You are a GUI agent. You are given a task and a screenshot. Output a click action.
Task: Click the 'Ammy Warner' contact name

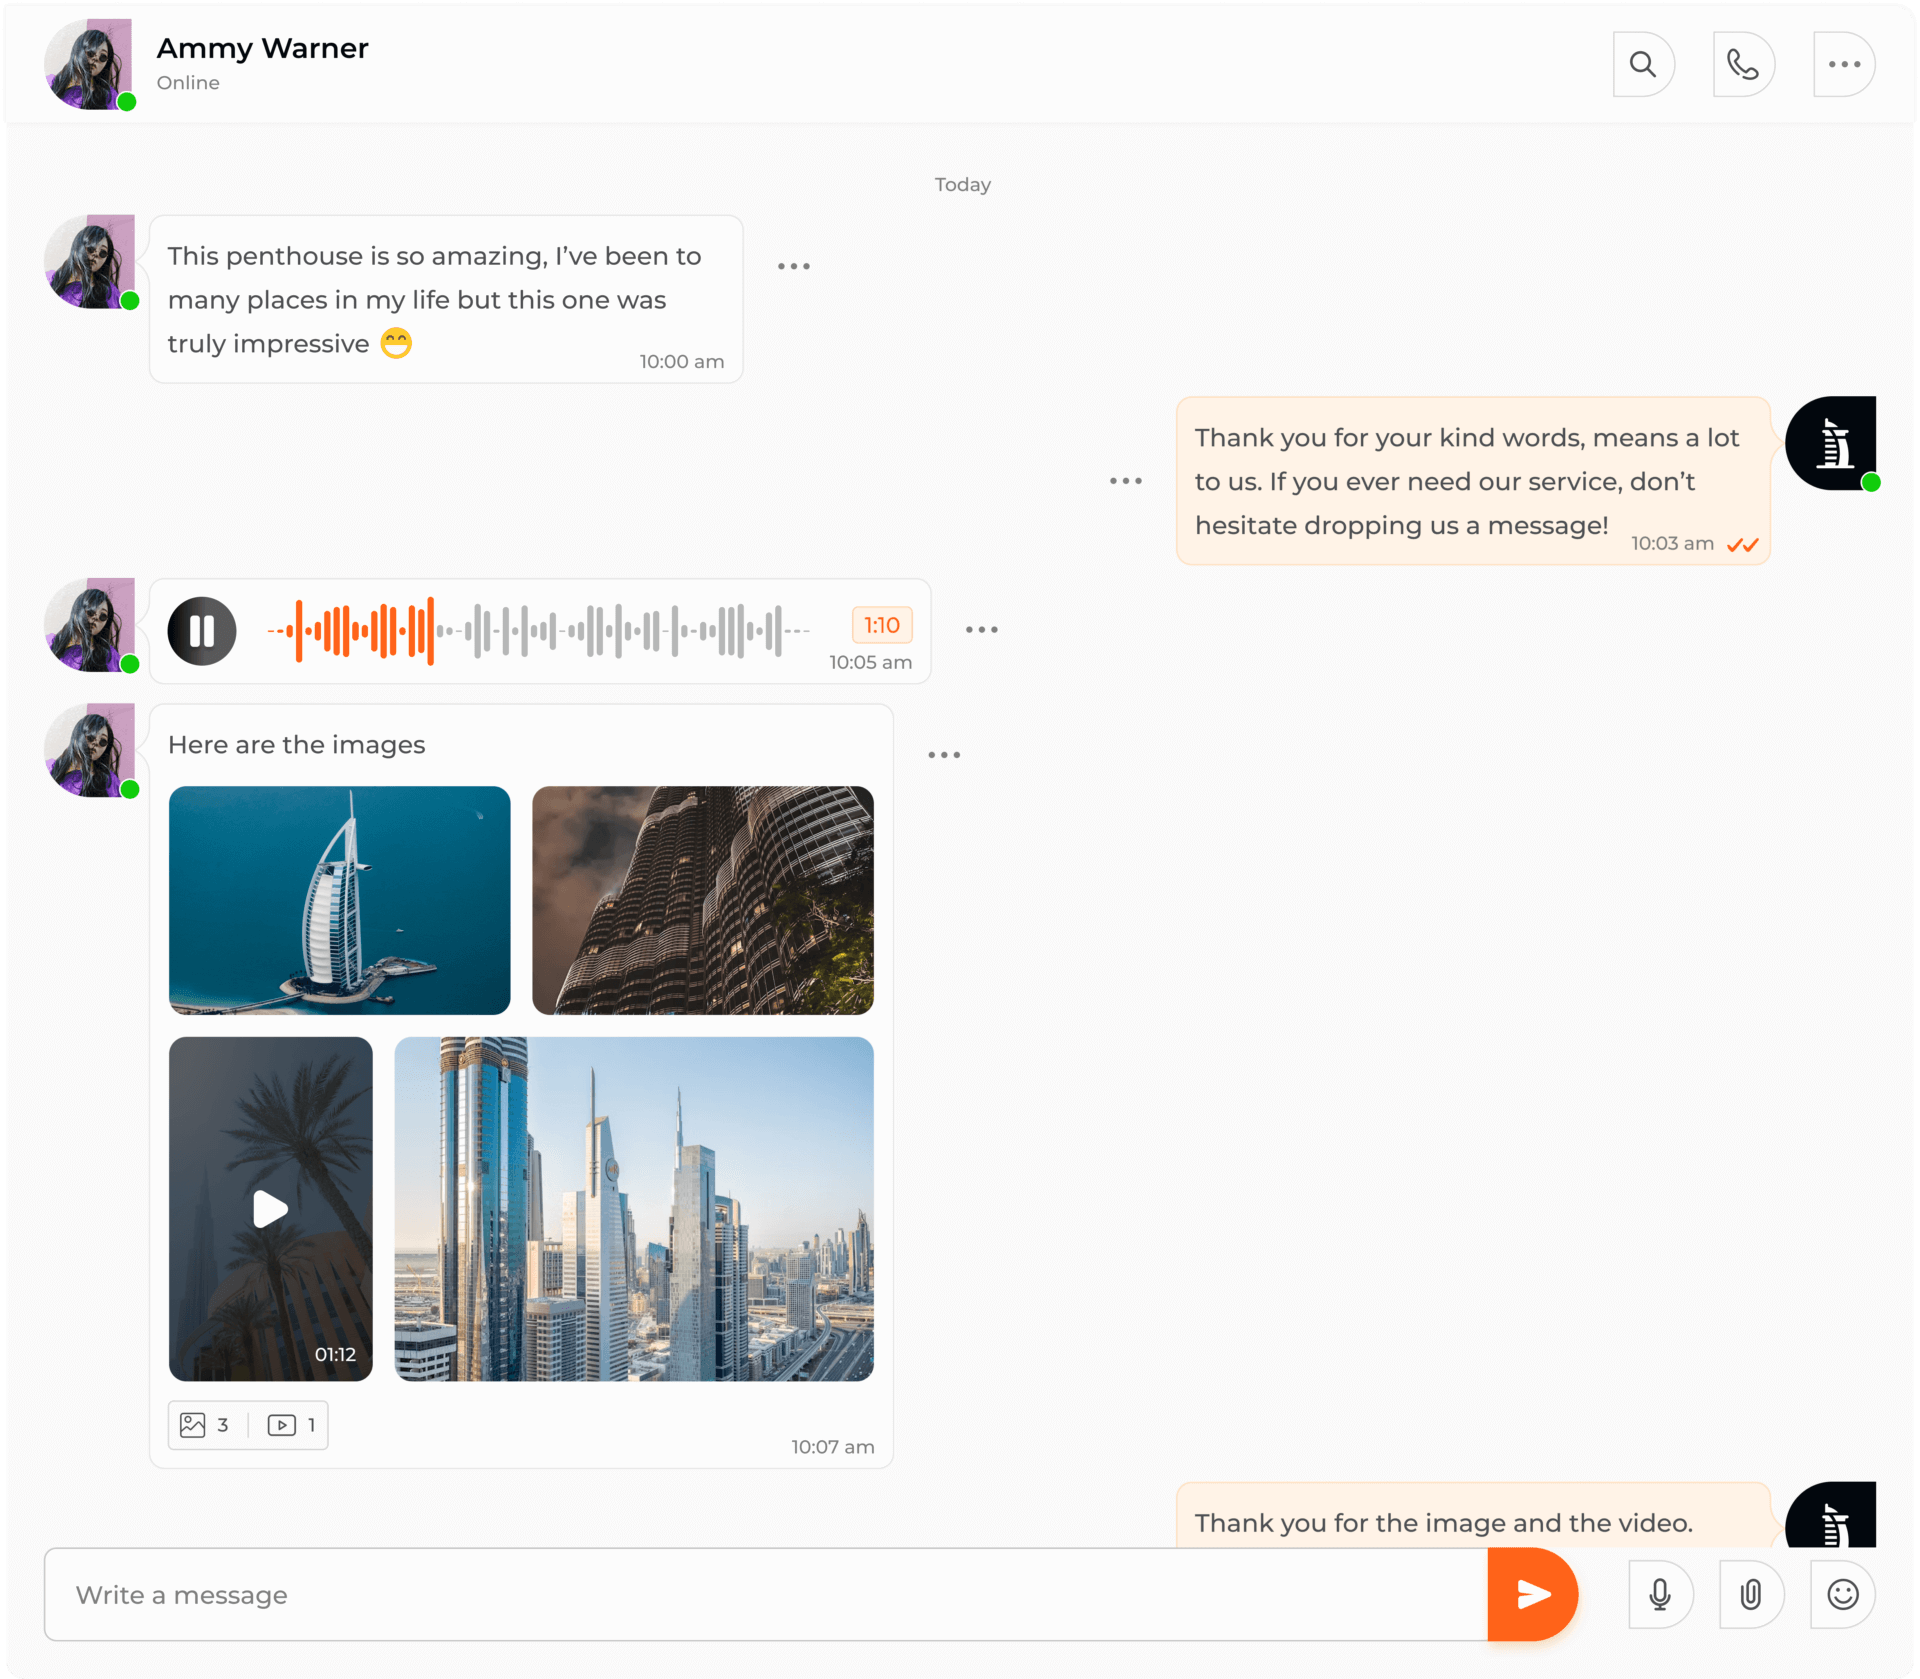click(263, 48)
